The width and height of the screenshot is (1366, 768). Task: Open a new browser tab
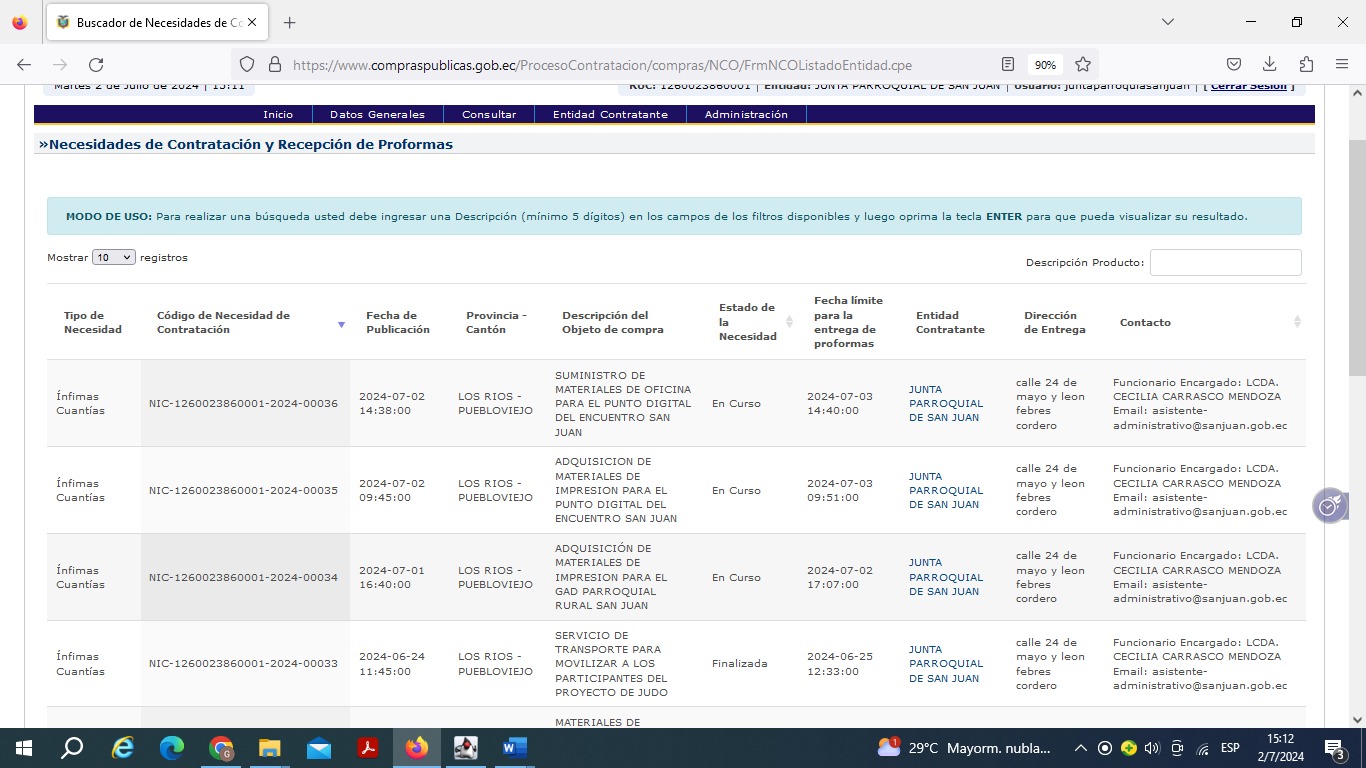click(x=289, y=22)
